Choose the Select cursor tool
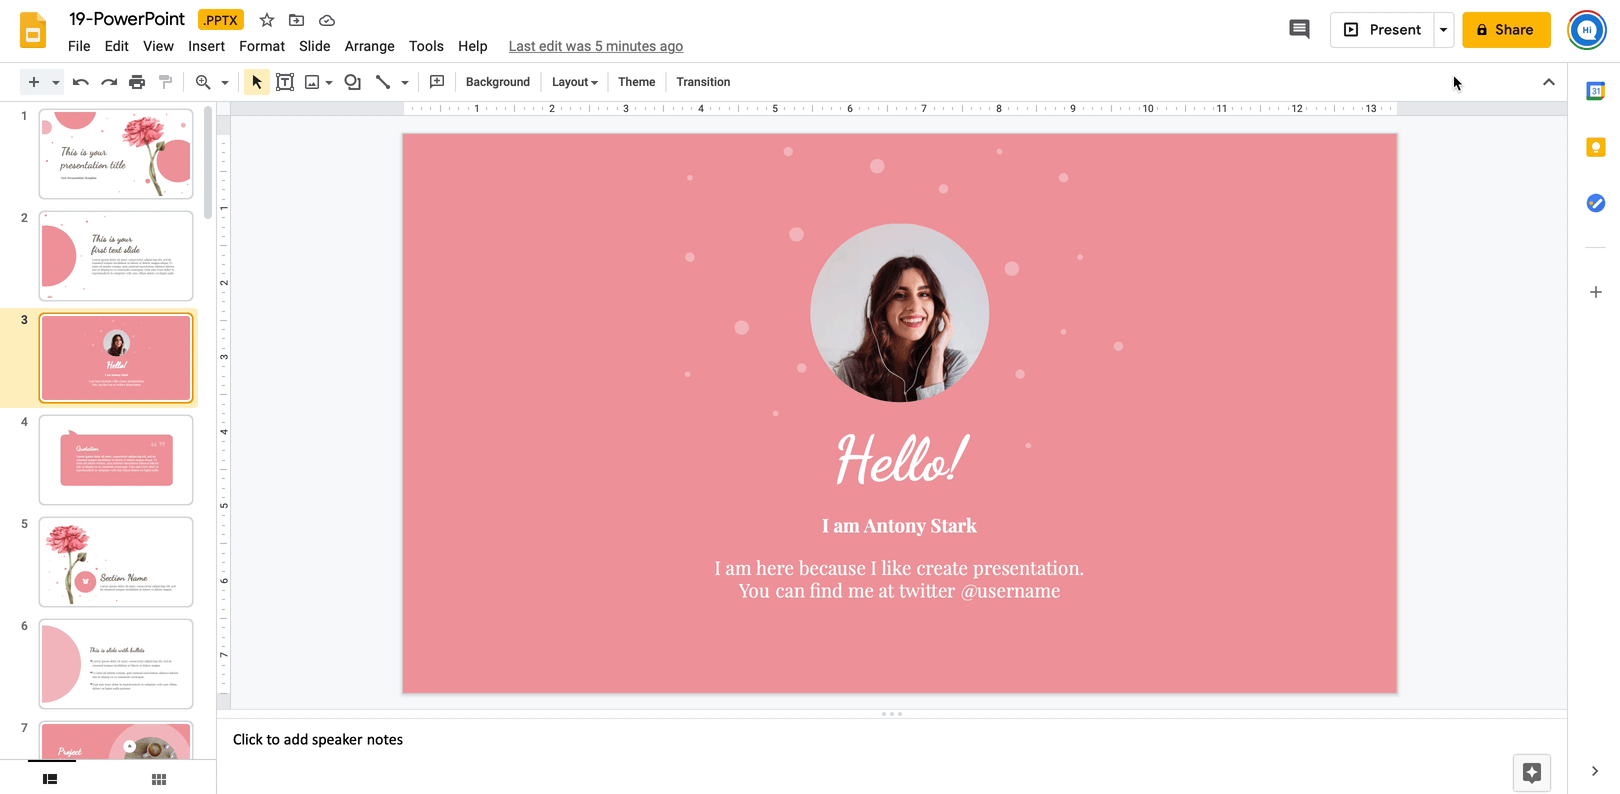 coord(257,82)
